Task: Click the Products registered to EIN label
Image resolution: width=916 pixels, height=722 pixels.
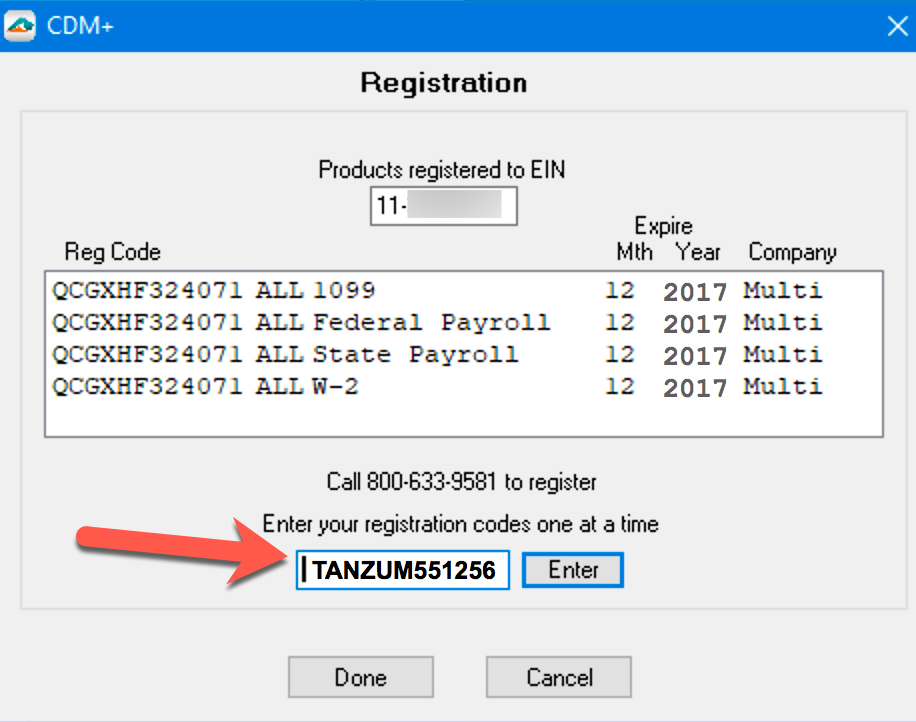Action: (x=441, y=170)
